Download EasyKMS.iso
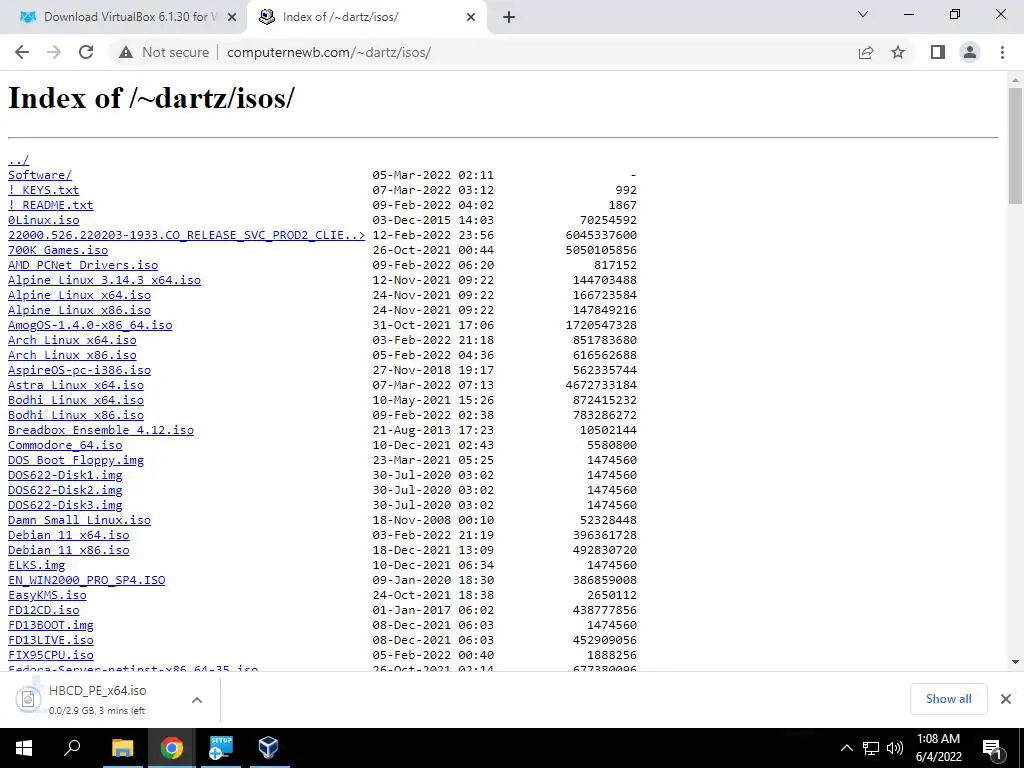This screenshot has height=768, width=1024. tap(47, 596)
